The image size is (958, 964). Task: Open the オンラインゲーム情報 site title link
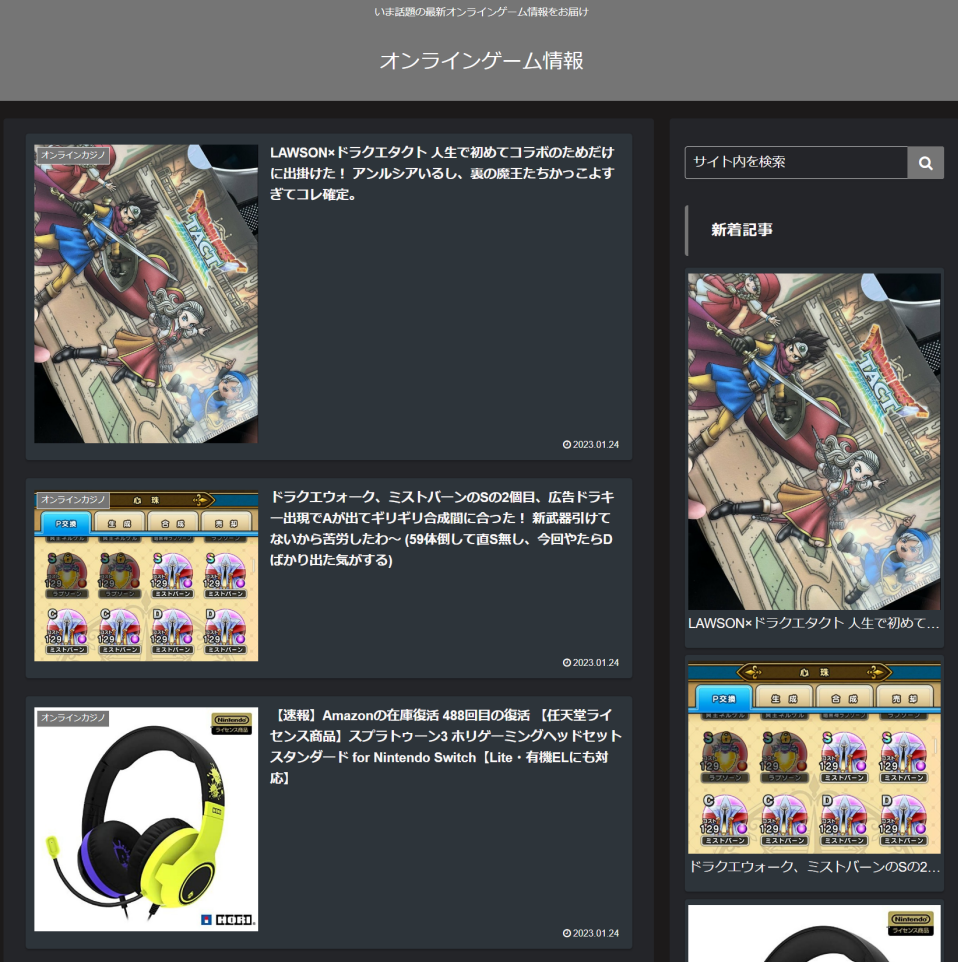coord(480,61)
